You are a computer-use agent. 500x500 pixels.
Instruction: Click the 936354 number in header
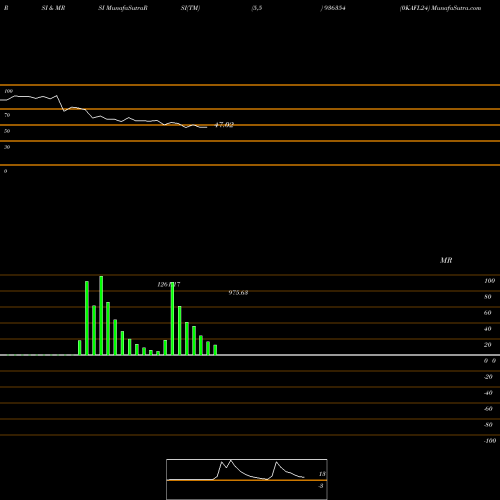(334, 8)
